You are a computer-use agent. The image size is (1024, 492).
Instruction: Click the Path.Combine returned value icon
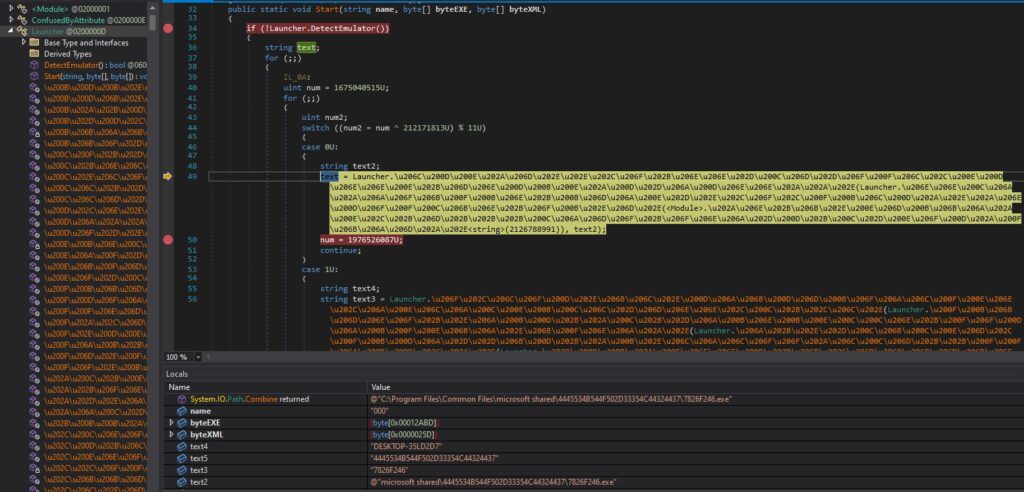[182, 399]
